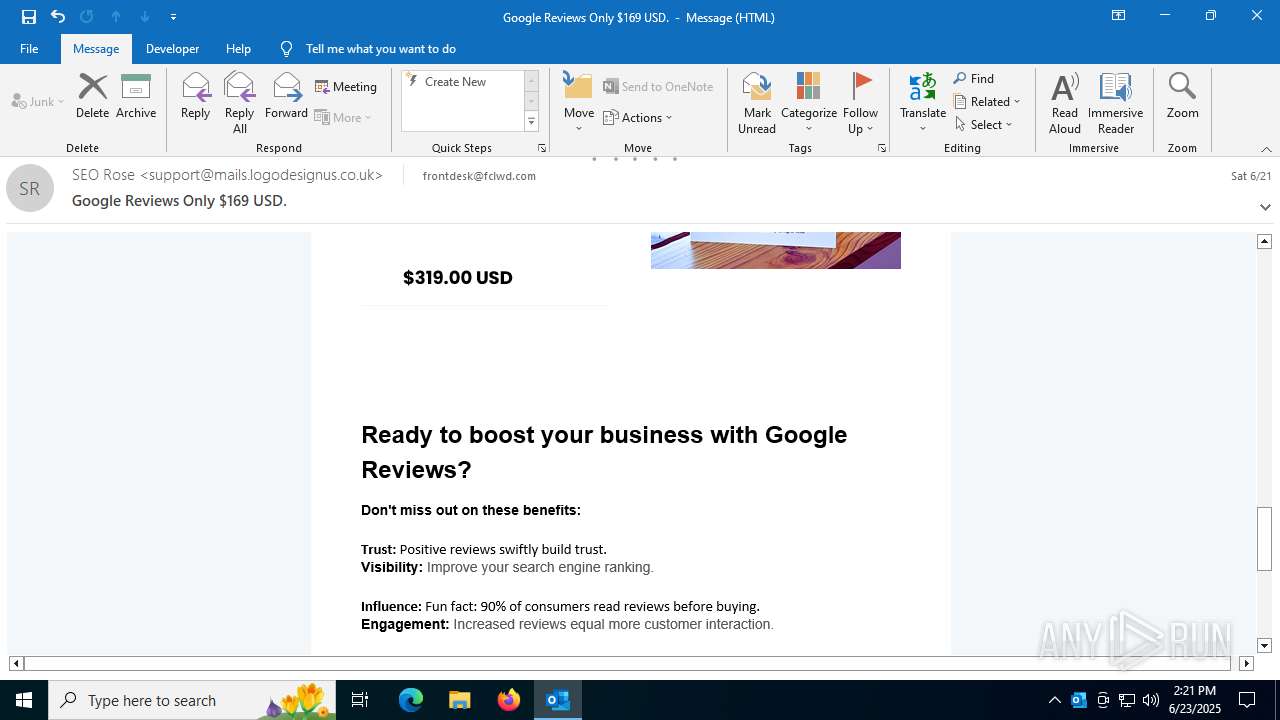The image size is (1280, 720).
Task: Open the Move folder dropdown
Action: [579, 103]
